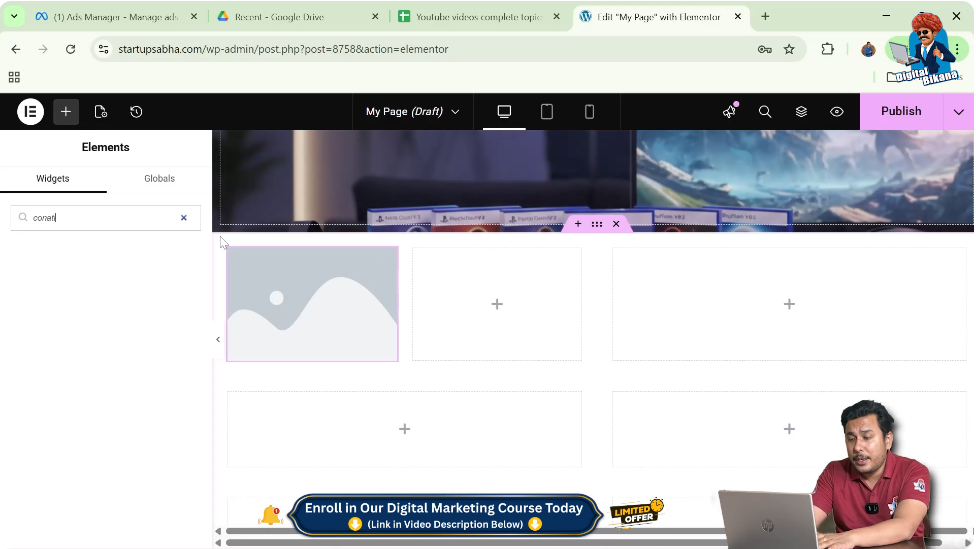Open the page settings document icon
This screenshot has width=976, height=549.
(x=101, y=112)
